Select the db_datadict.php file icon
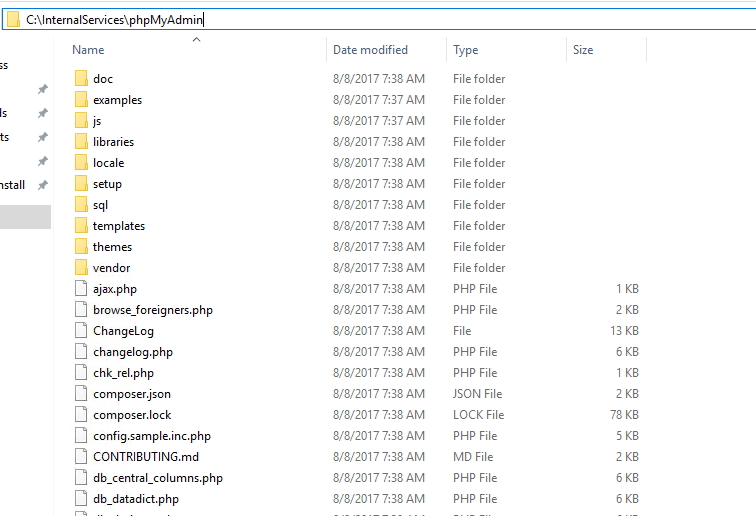 [x=81, y=498]
